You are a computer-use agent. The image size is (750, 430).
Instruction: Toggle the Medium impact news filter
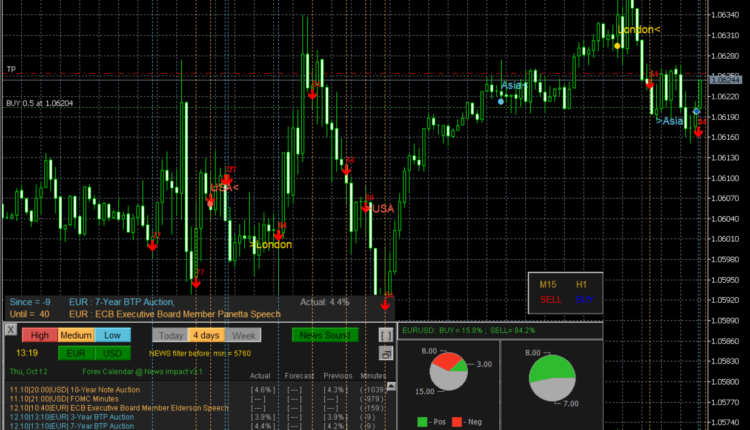(x=76, y=335)
